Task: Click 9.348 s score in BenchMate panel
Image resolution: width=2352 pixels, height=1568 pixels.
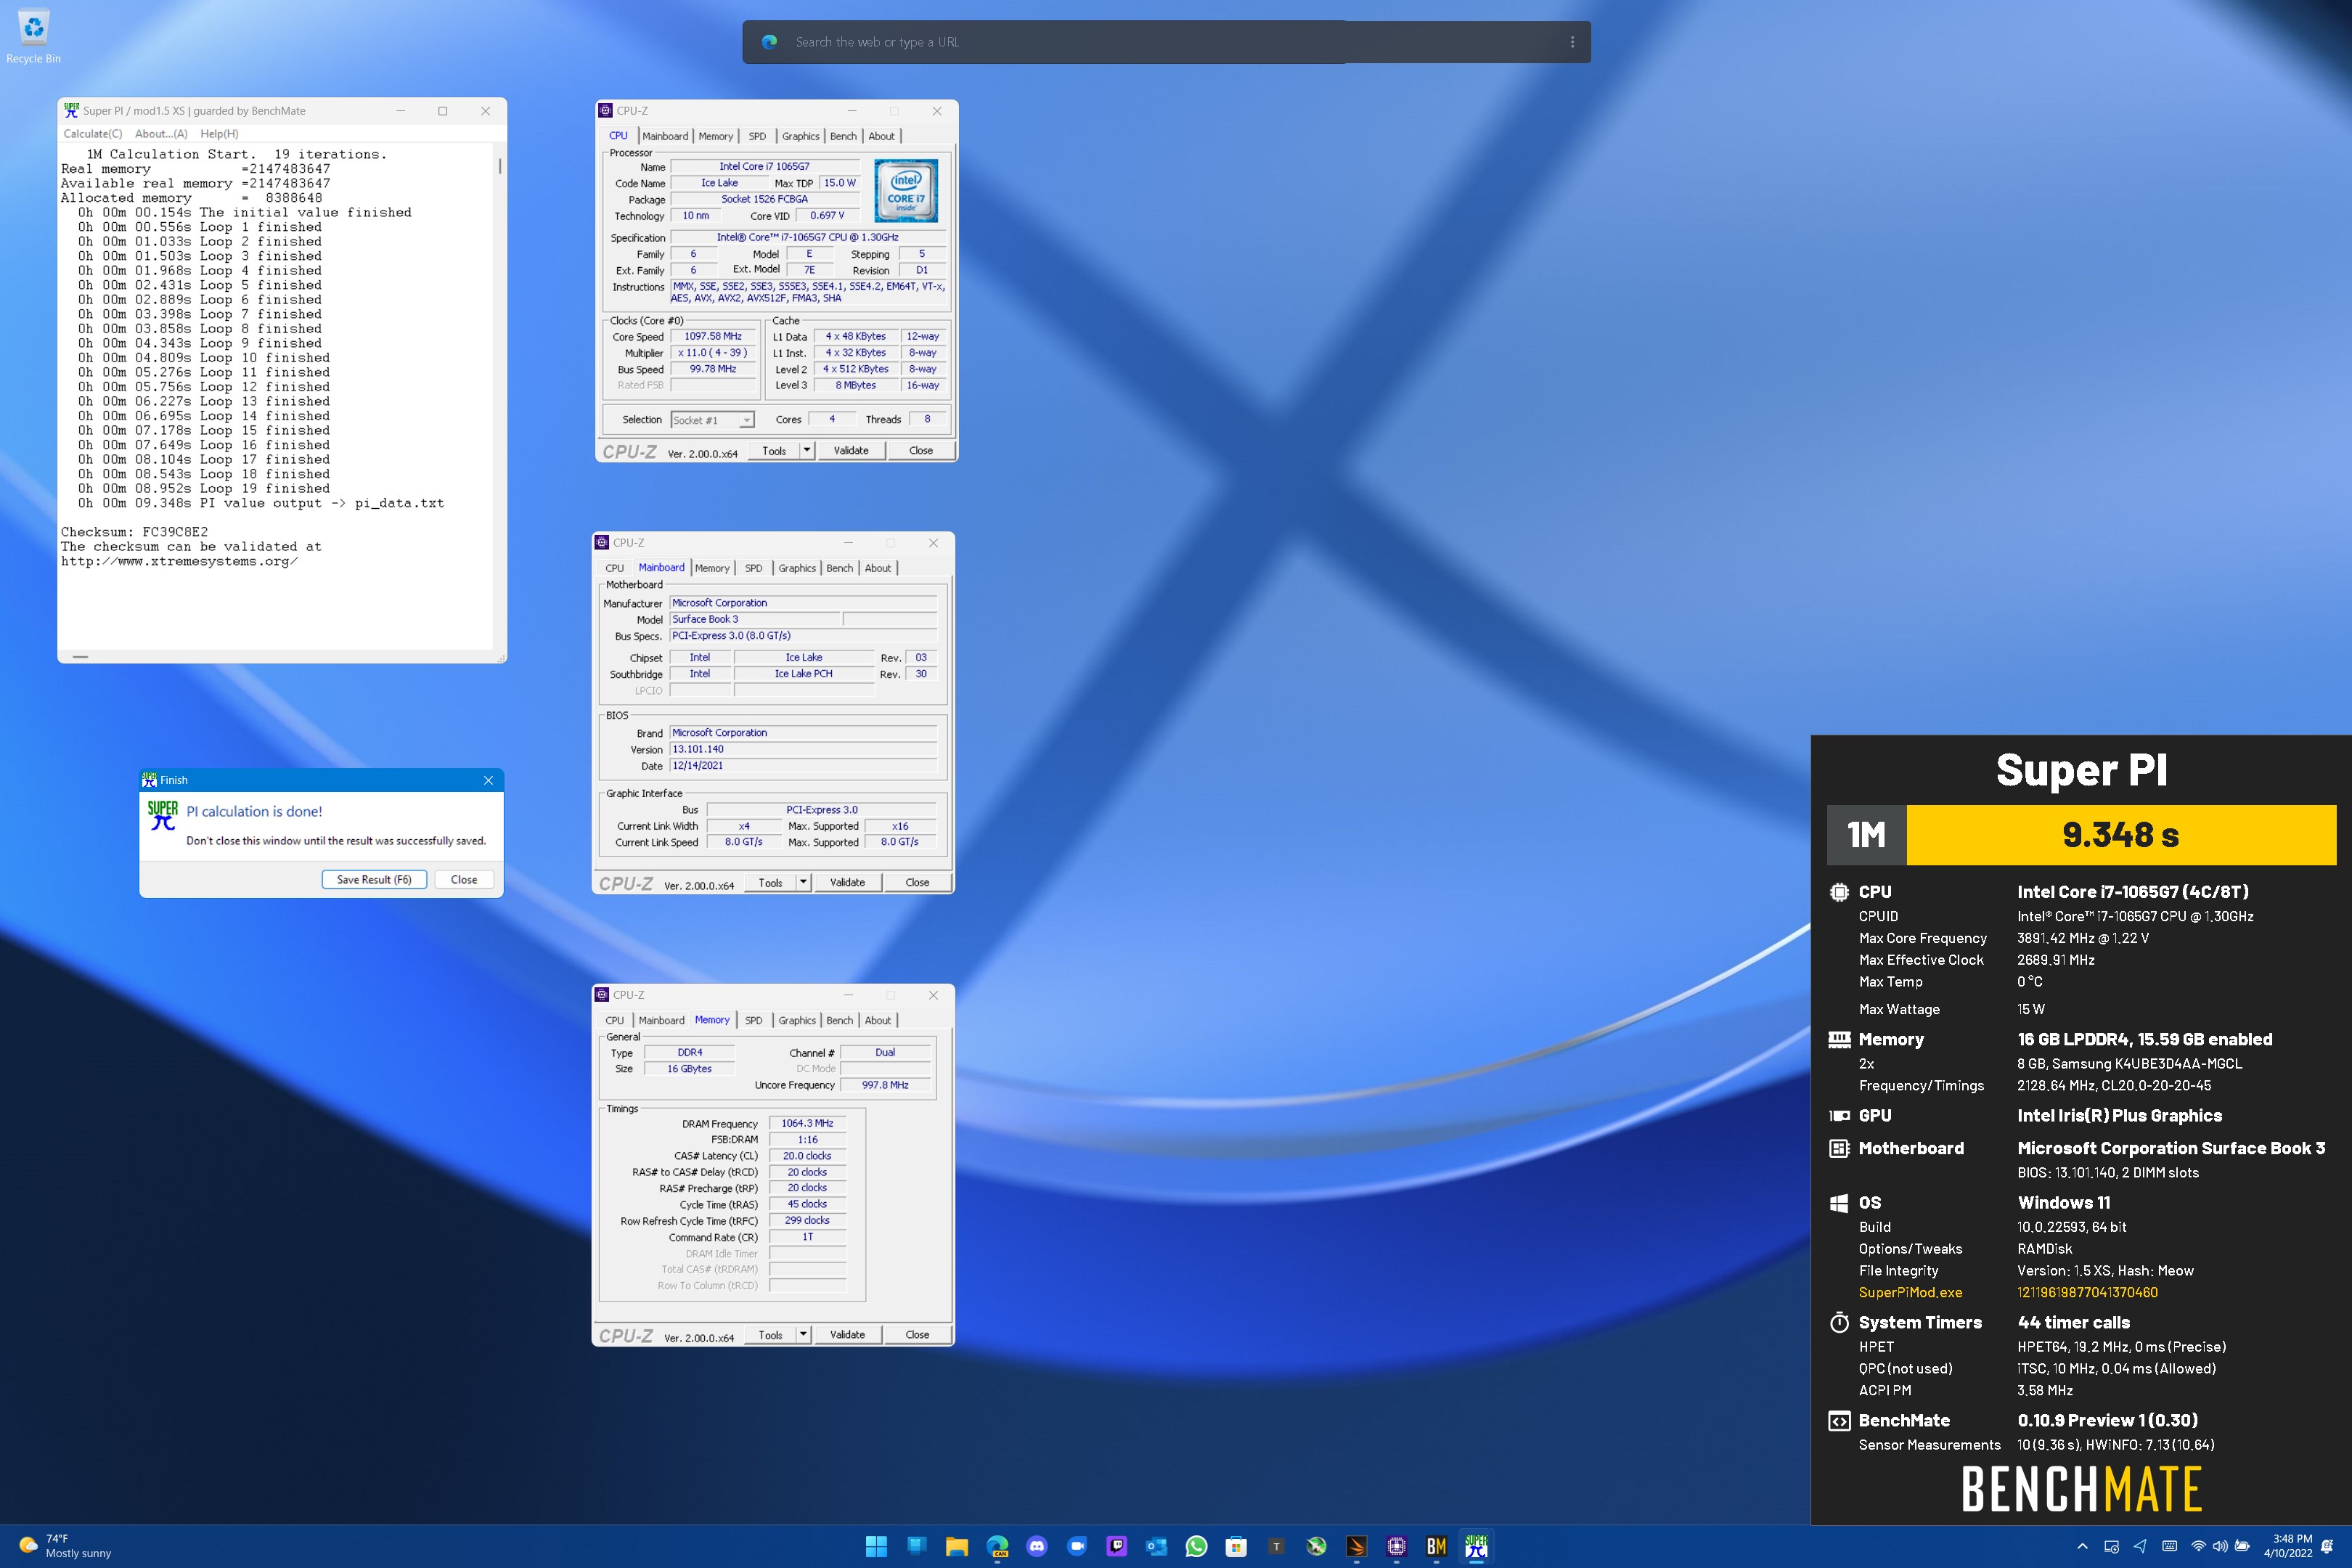Action: tap(2120, 834)
